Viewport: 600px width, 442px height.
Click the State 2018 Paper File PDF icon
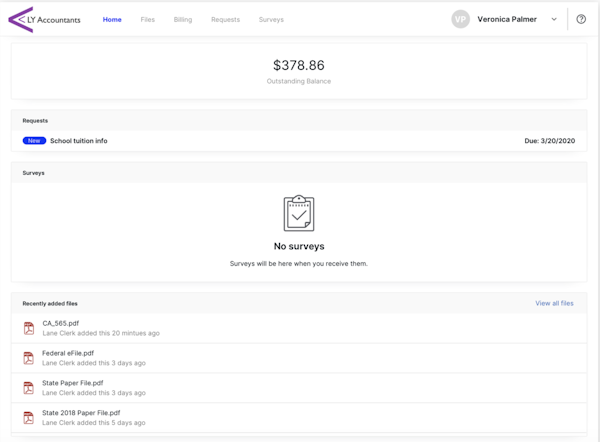(29, 418)
